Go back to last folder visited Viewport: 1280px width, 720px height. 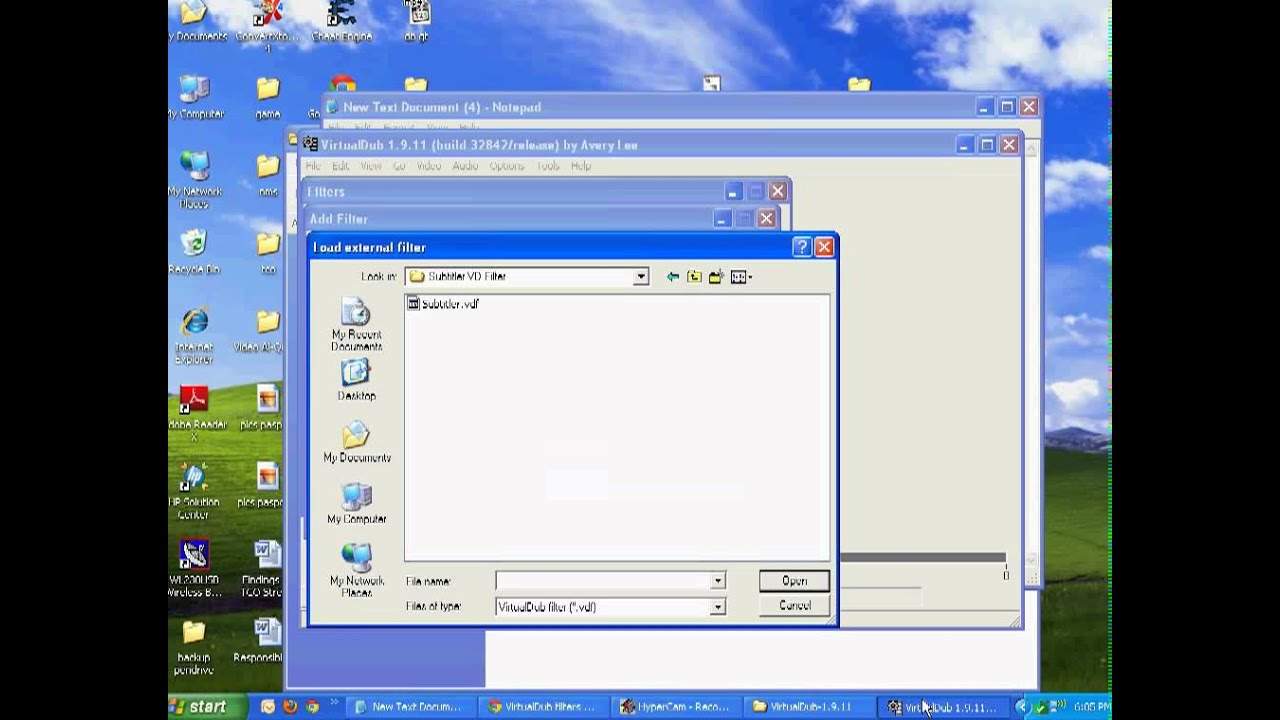click(673, 277)
